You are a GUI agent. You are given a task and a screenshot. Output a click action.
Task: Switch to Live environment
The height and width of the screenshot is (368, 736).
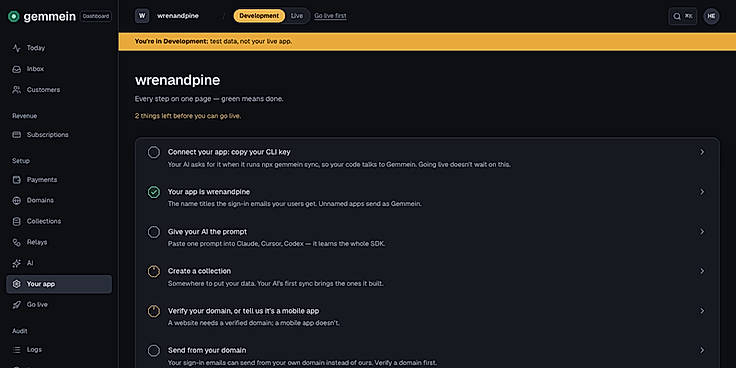[297, 16]
